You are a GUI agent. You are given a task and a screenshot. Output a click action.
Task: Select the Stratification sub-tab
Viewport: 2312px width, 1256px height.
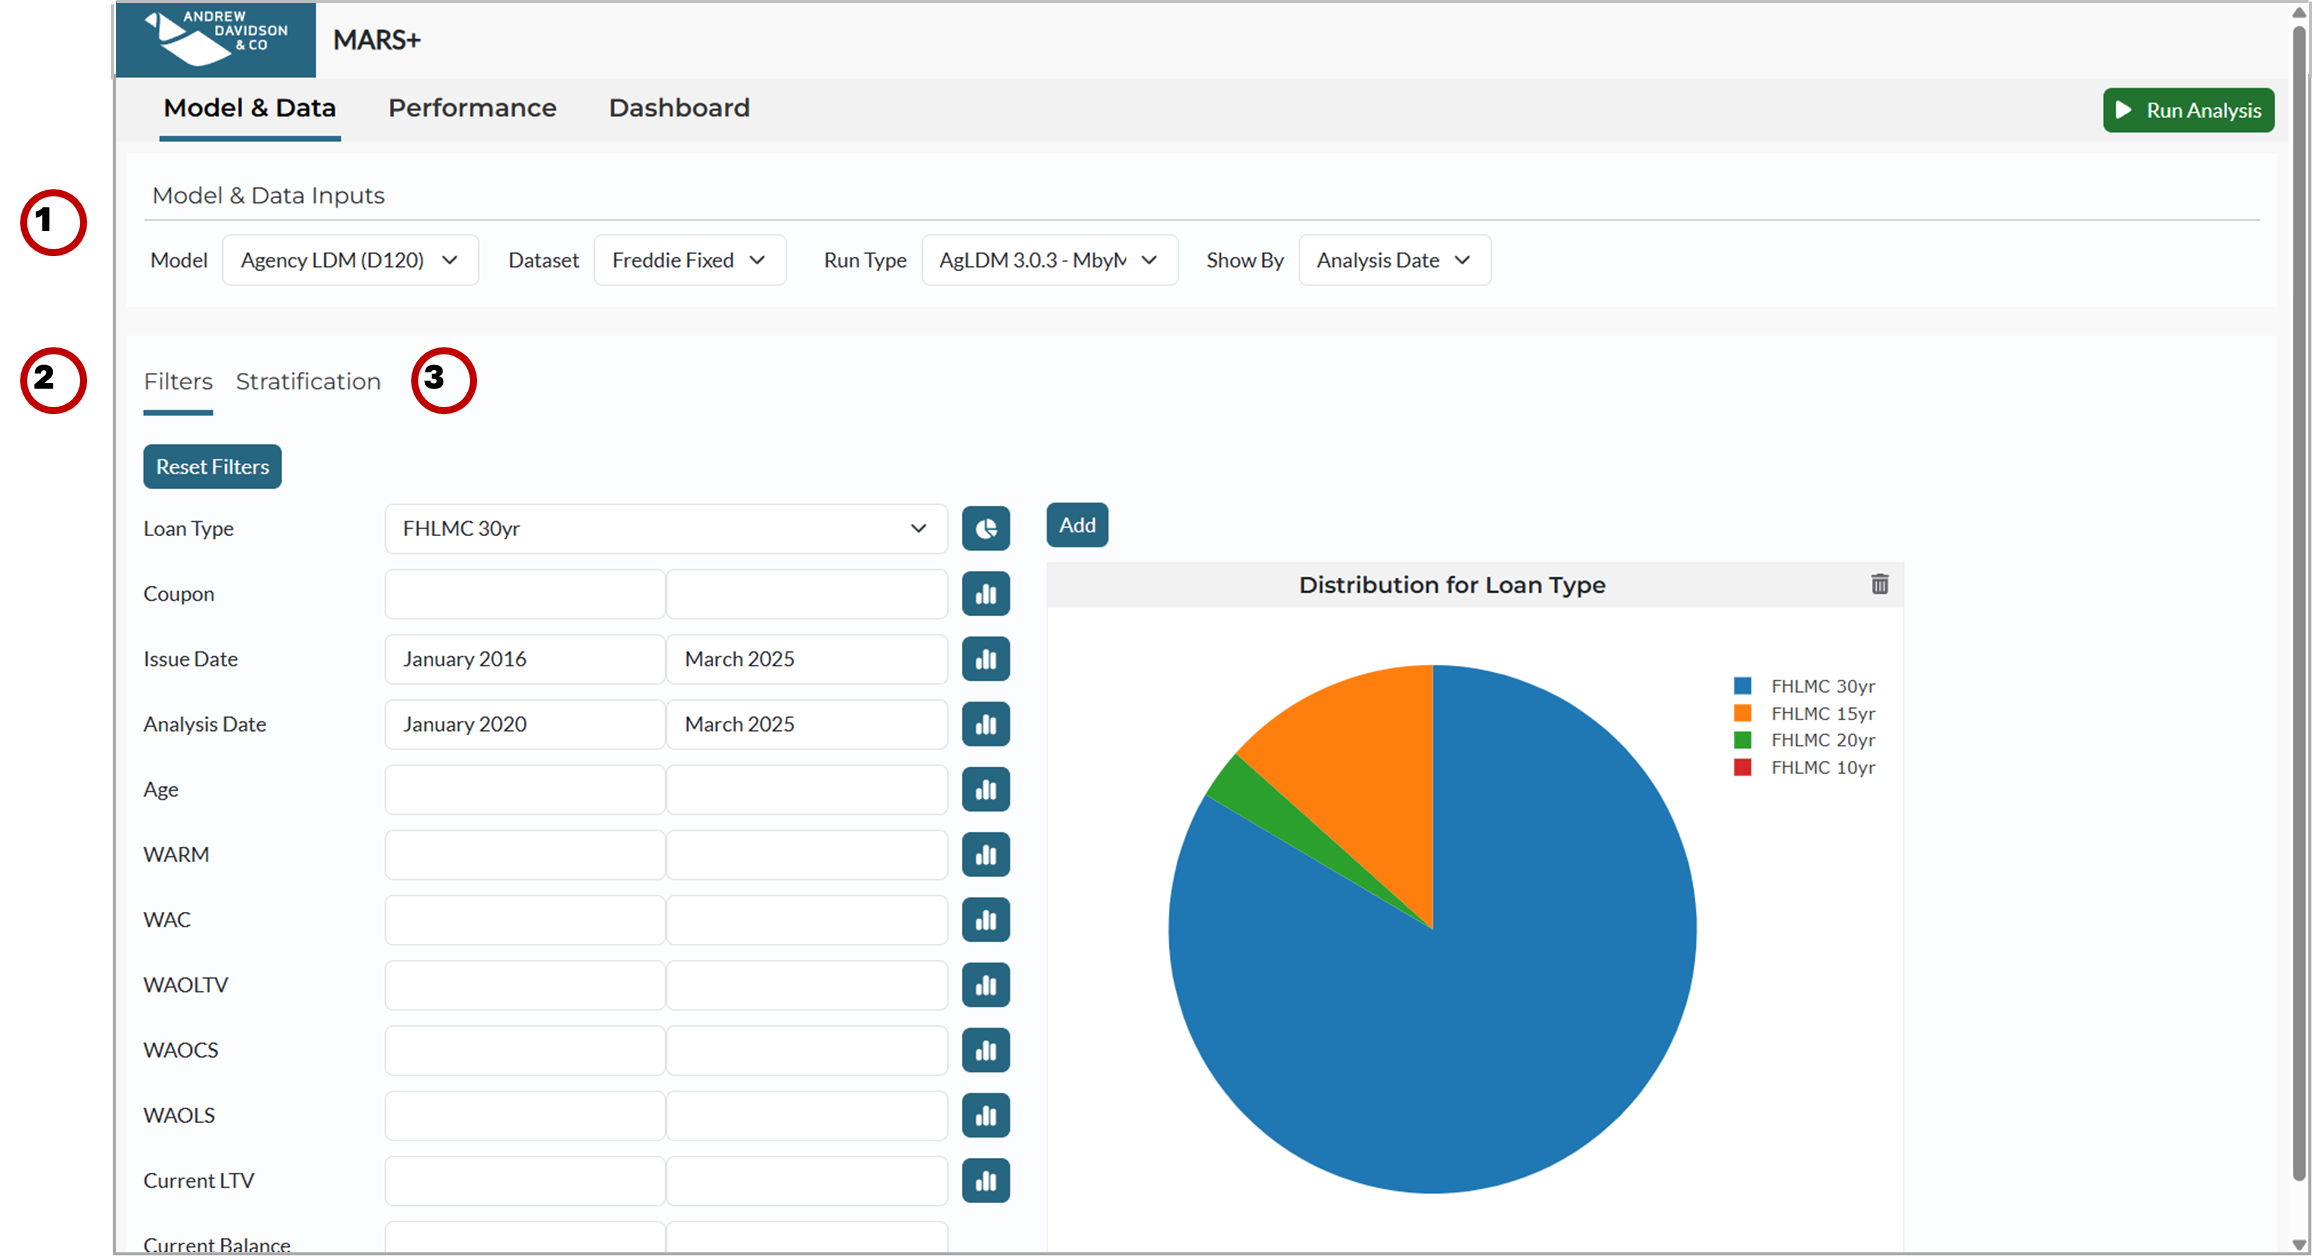[308, 382]
